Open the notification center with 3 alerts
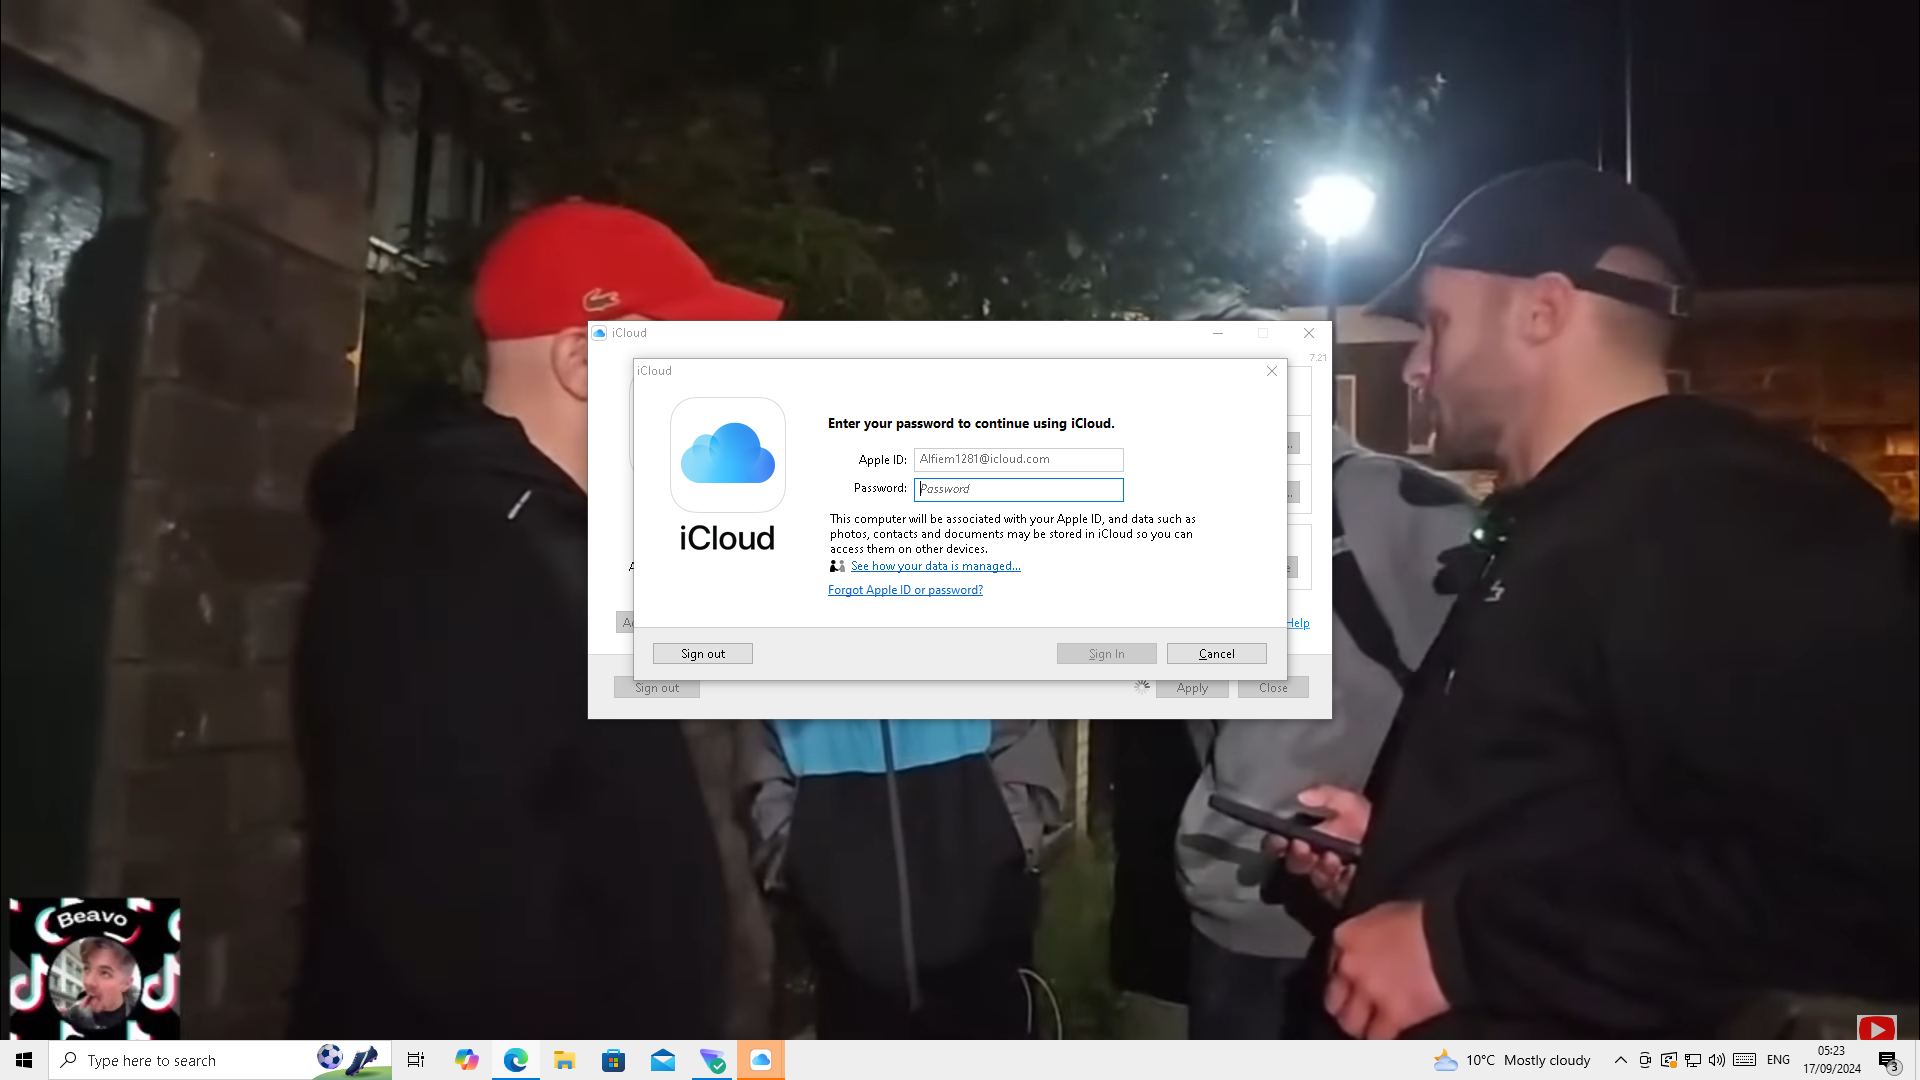 point(1888,1061)
